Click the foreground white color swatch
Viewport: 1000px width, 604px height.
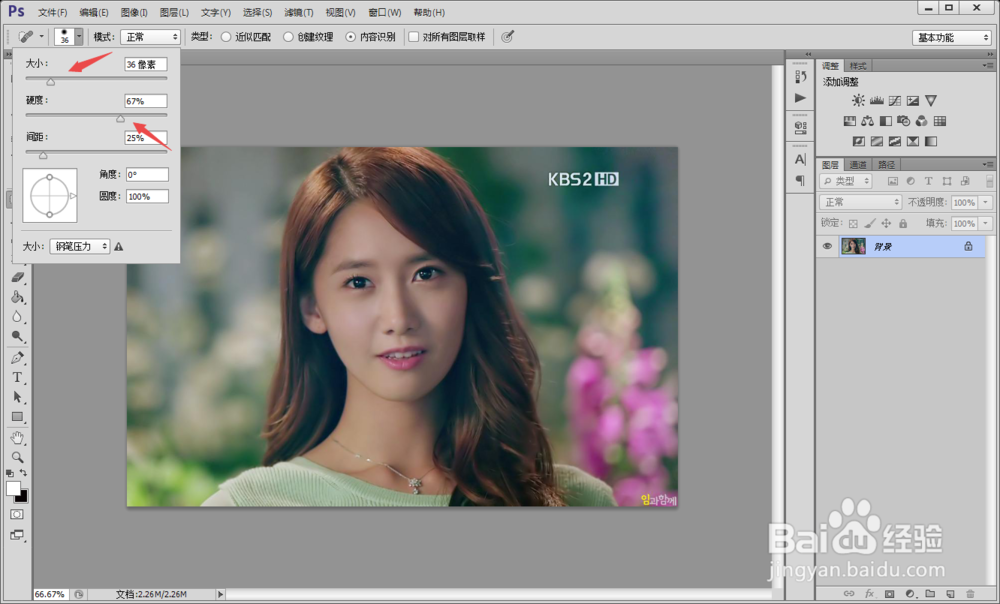(13, 489)
